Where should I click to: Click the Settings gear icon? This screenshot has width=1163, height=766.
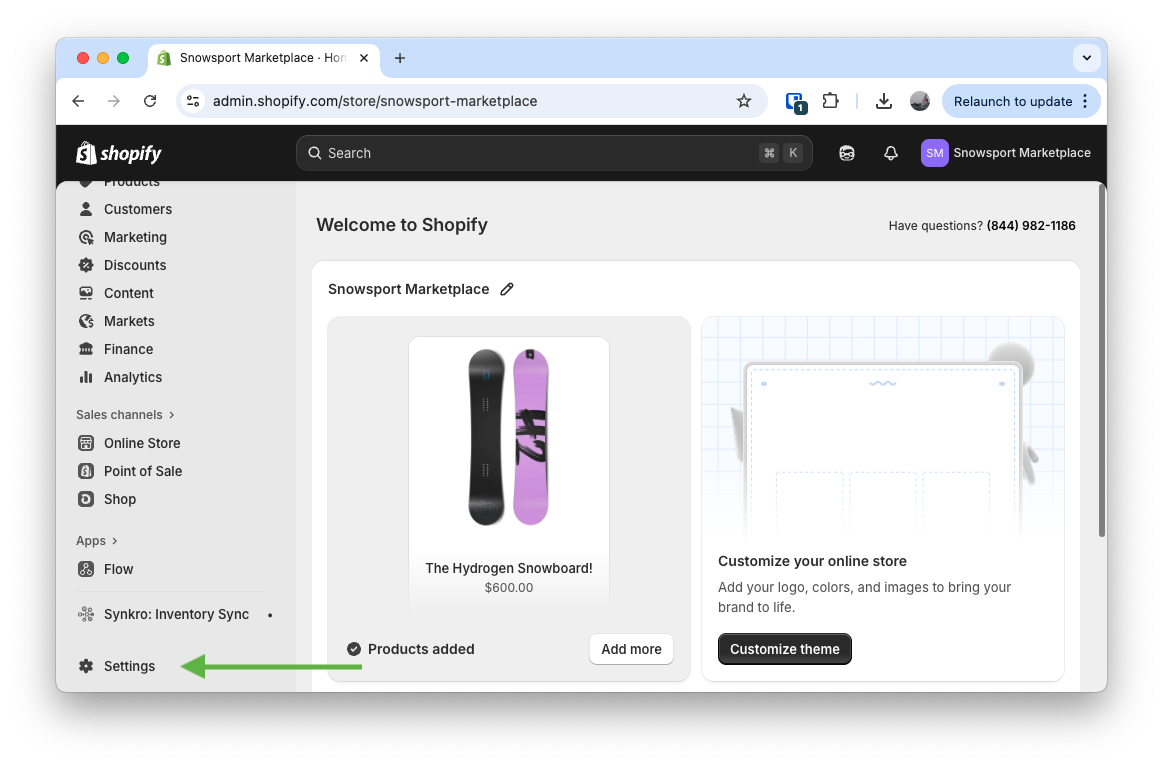86,666
